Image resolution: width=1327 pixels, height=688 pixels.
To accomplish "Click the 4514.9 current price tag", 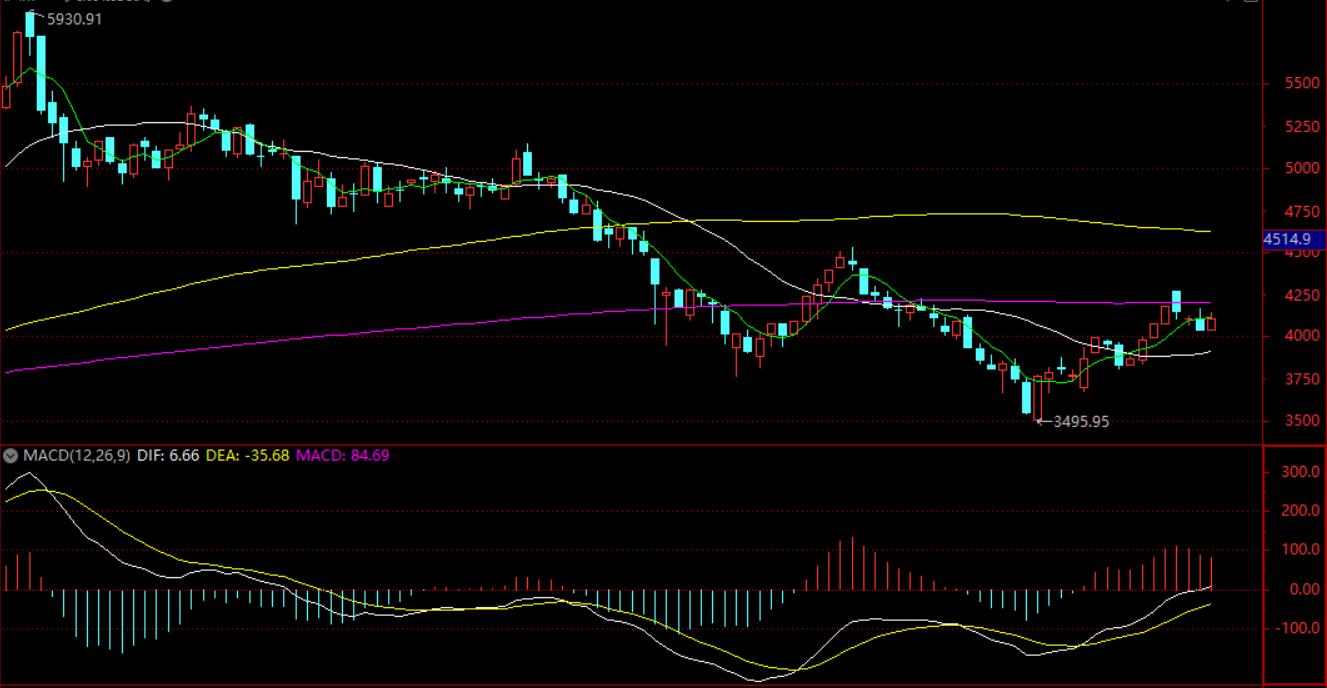I will [1292, 239].
